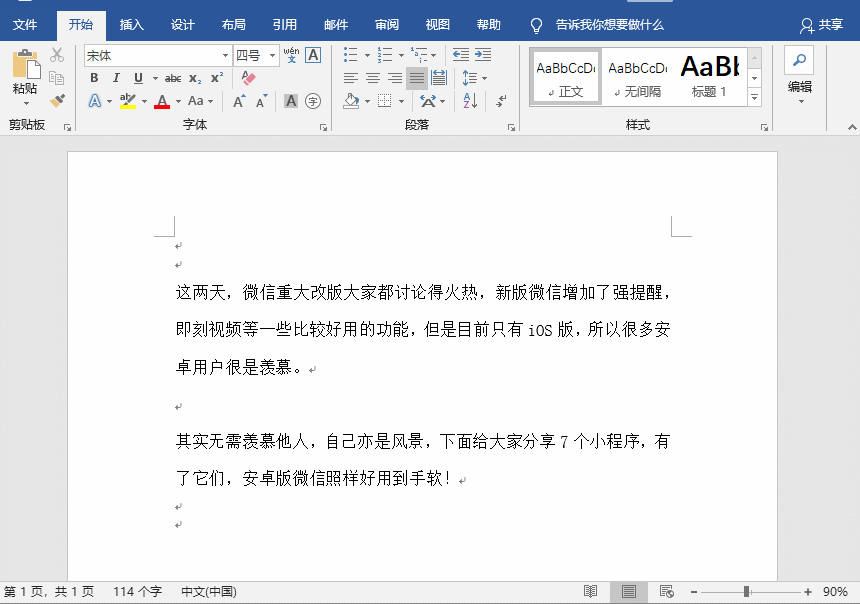Click the shading paint bucket icon
This screenshot has width=860, height=604.
(351, 101)
